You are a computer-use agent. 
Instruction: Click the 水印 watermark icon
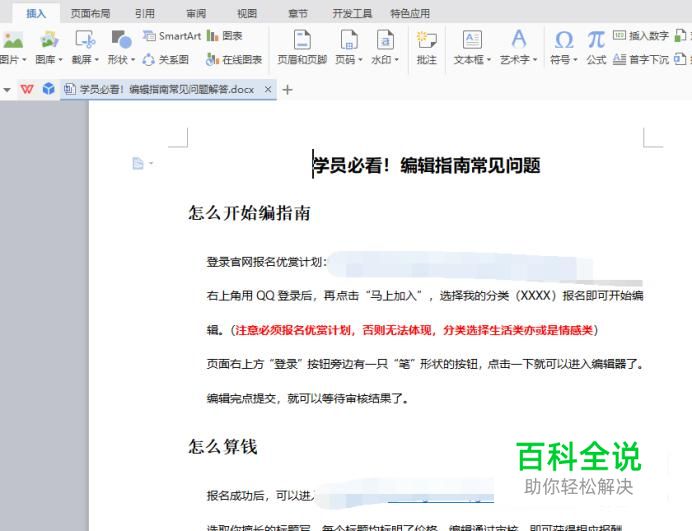[385, 40]
